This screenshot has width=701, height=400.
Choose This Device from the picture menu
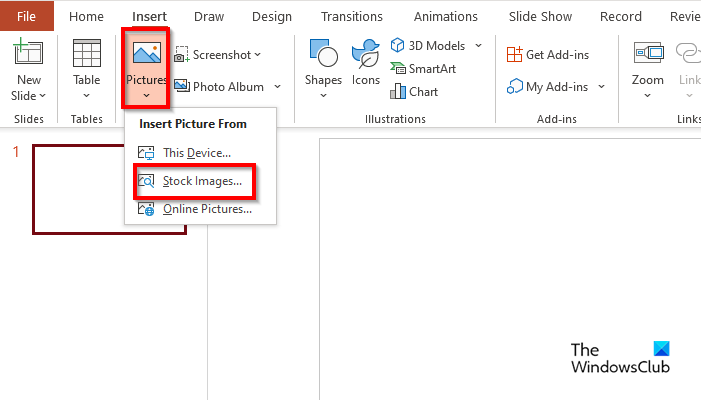pyautogui.click(x=196, y=153)
